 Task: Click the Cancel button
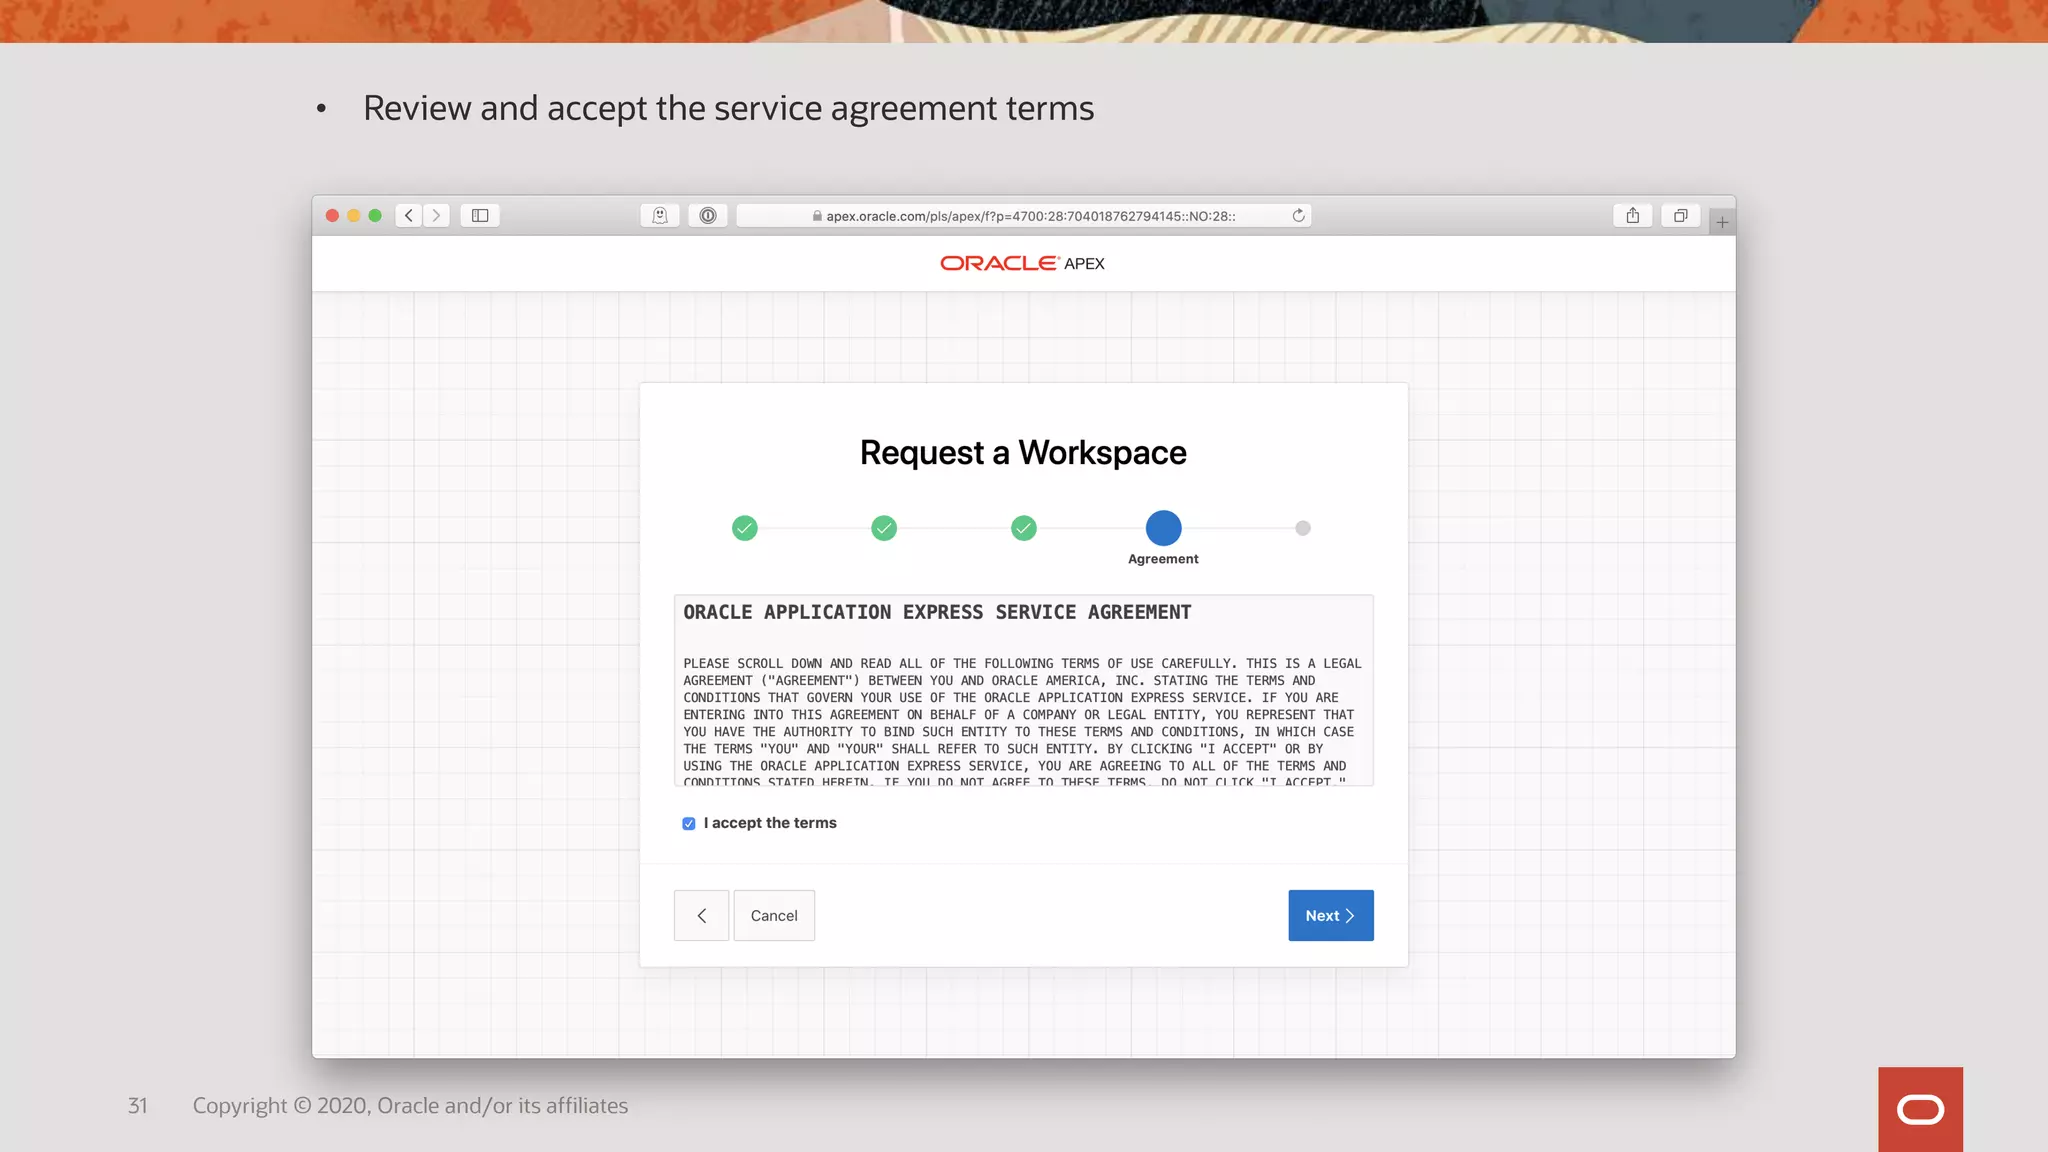[774, 915]
